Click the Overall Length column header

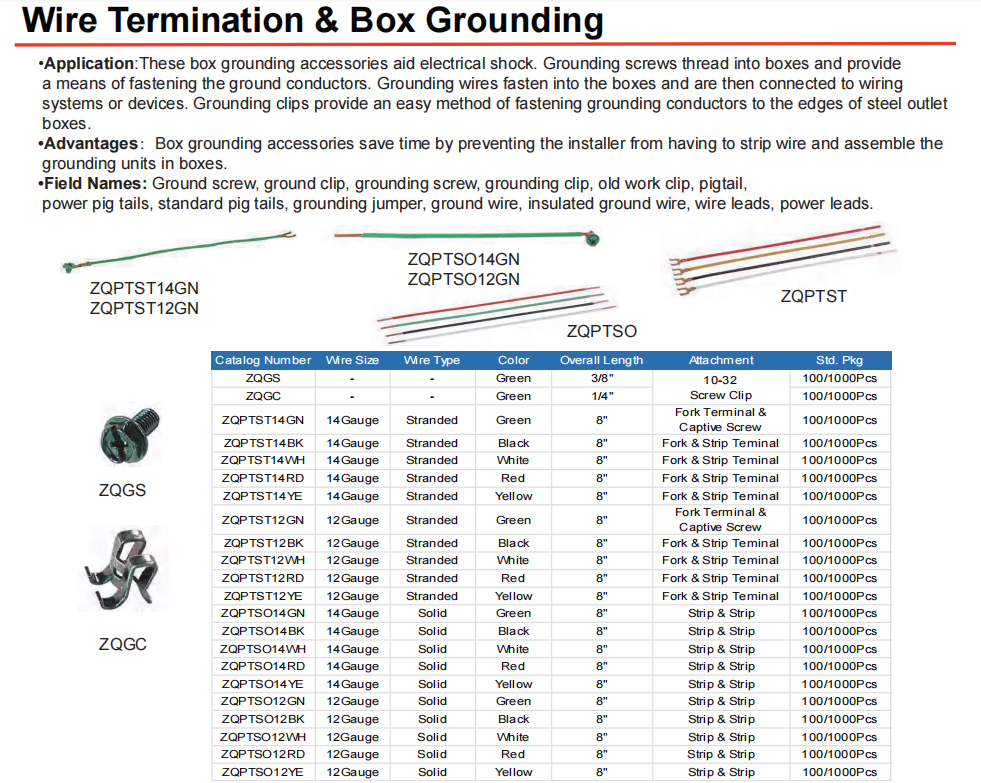[x=601, y=360]
